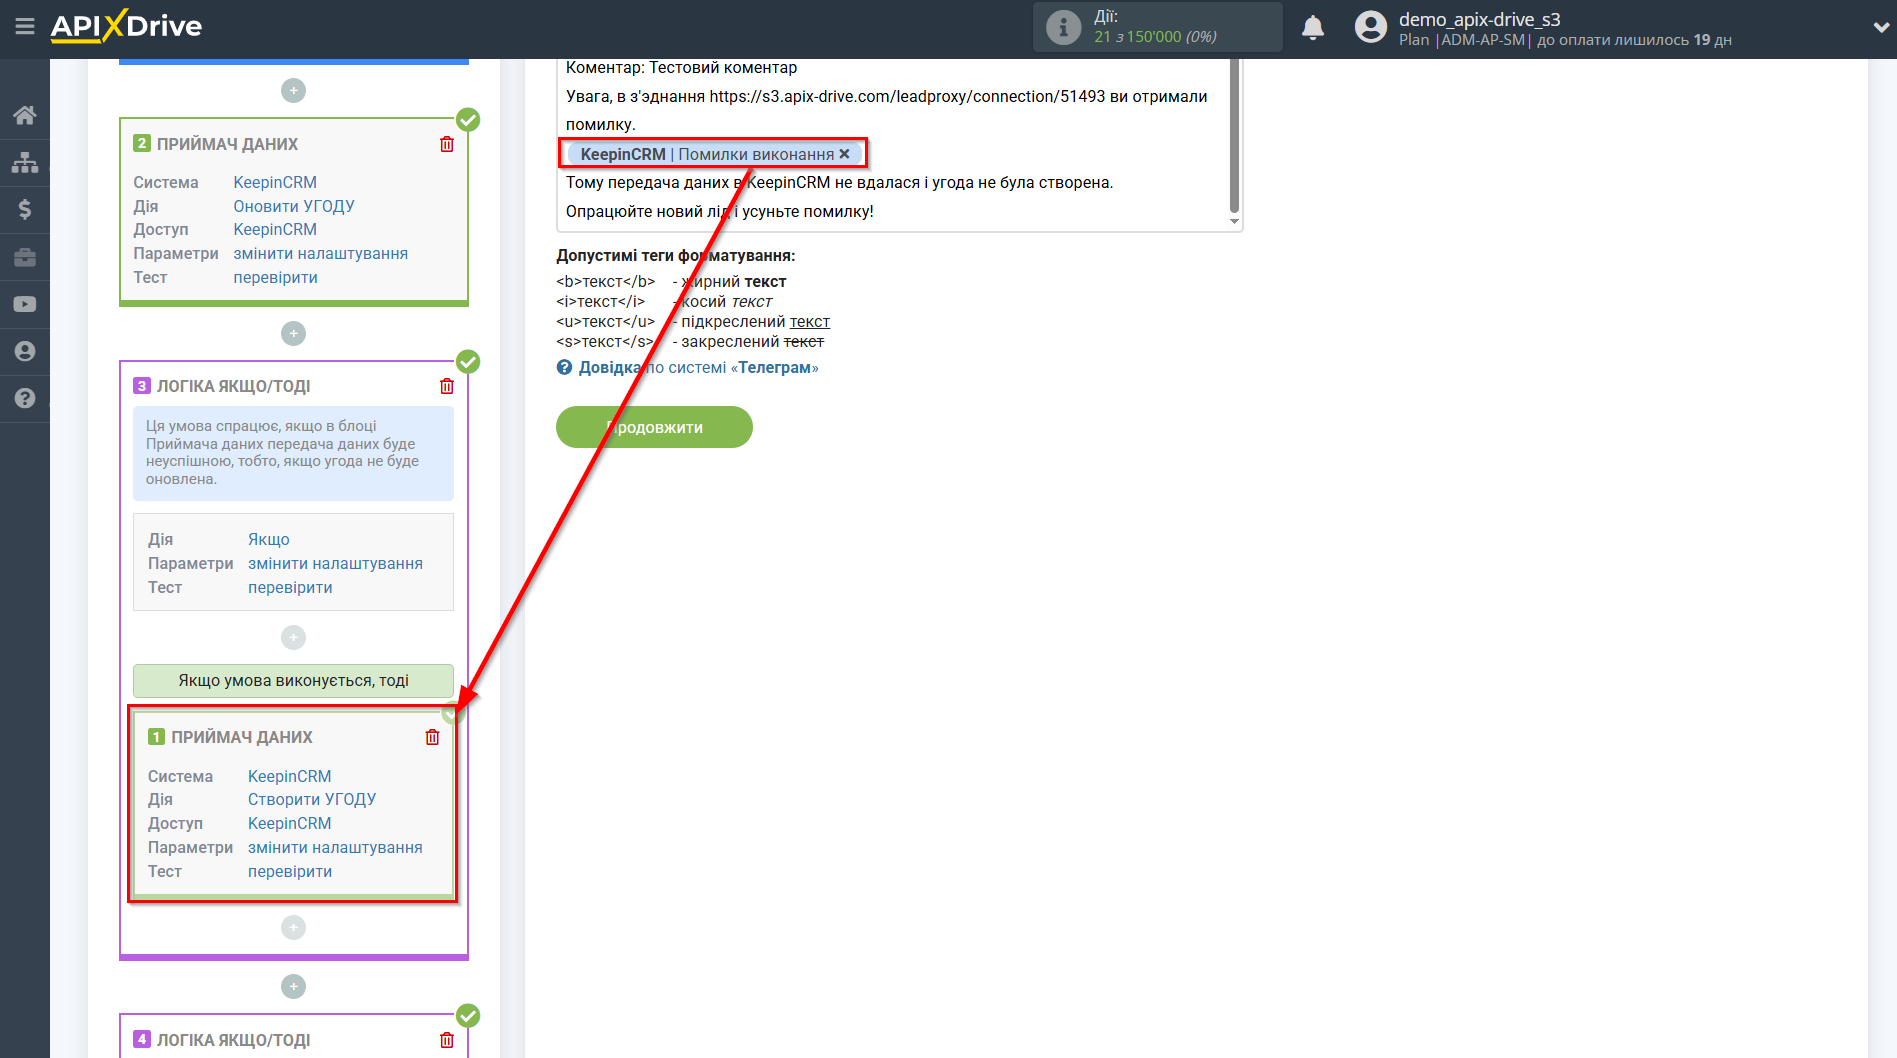Click KeepinCRM system link in block 2

[275, 182]
